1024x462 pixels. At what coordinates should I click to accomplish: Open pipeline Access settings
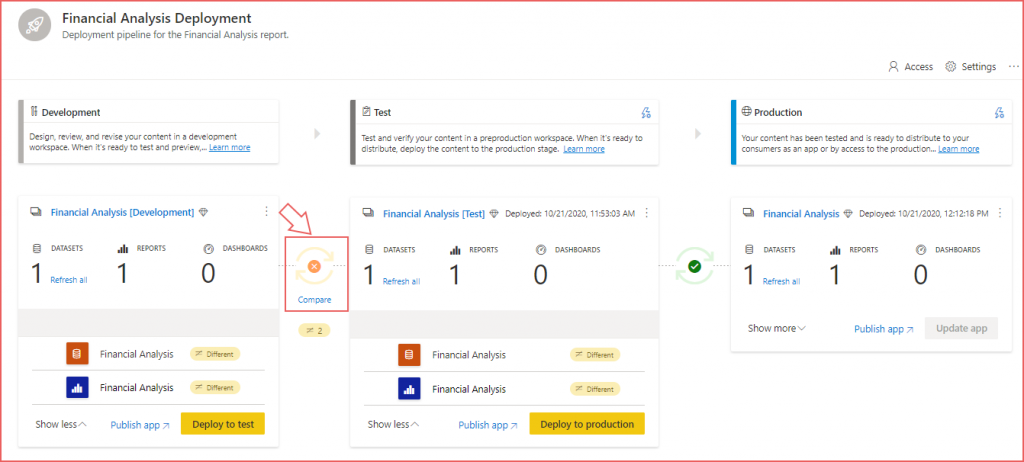coord(910,67)
